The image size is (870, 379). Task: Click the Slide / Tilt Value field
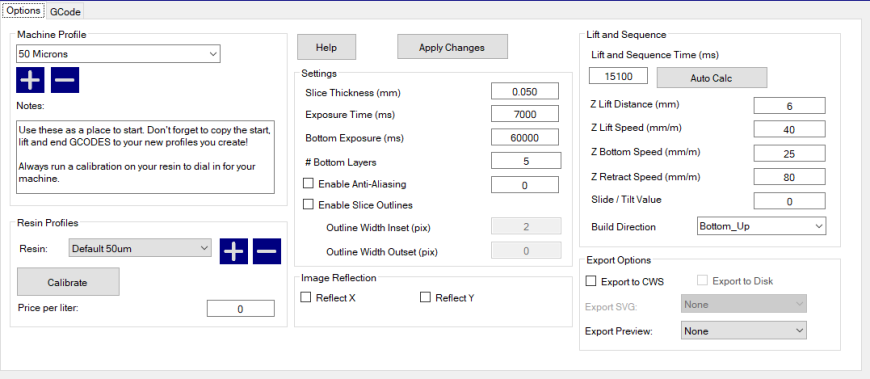[x=790, y=201]
